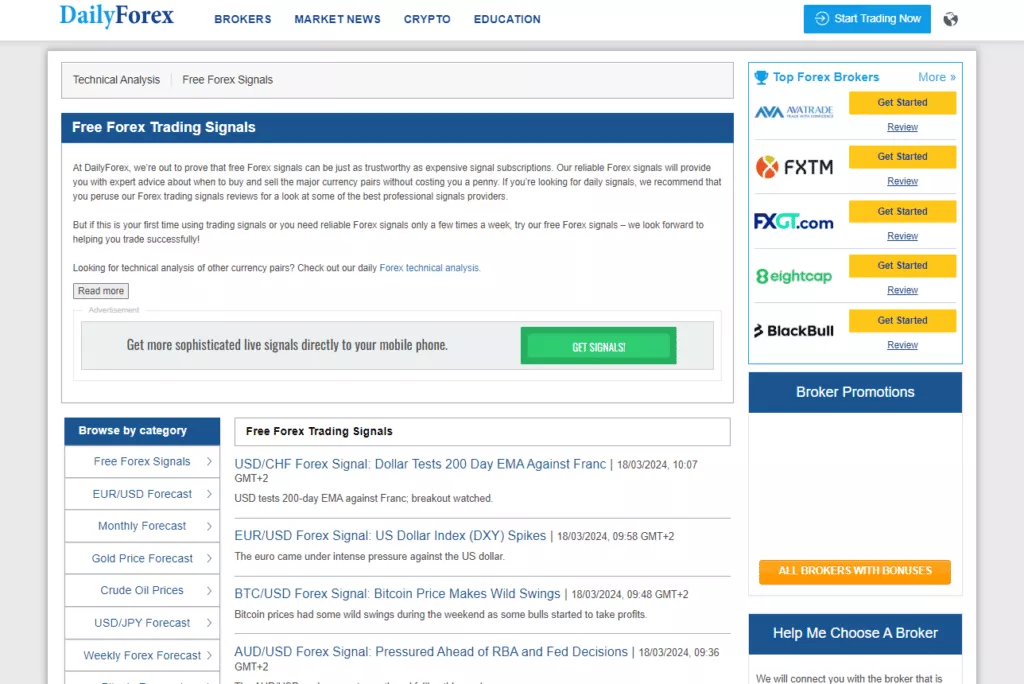This screenshot has height=684, width=1024.
Task: Select Gold Price Forecast category
Action: (142, 559)
